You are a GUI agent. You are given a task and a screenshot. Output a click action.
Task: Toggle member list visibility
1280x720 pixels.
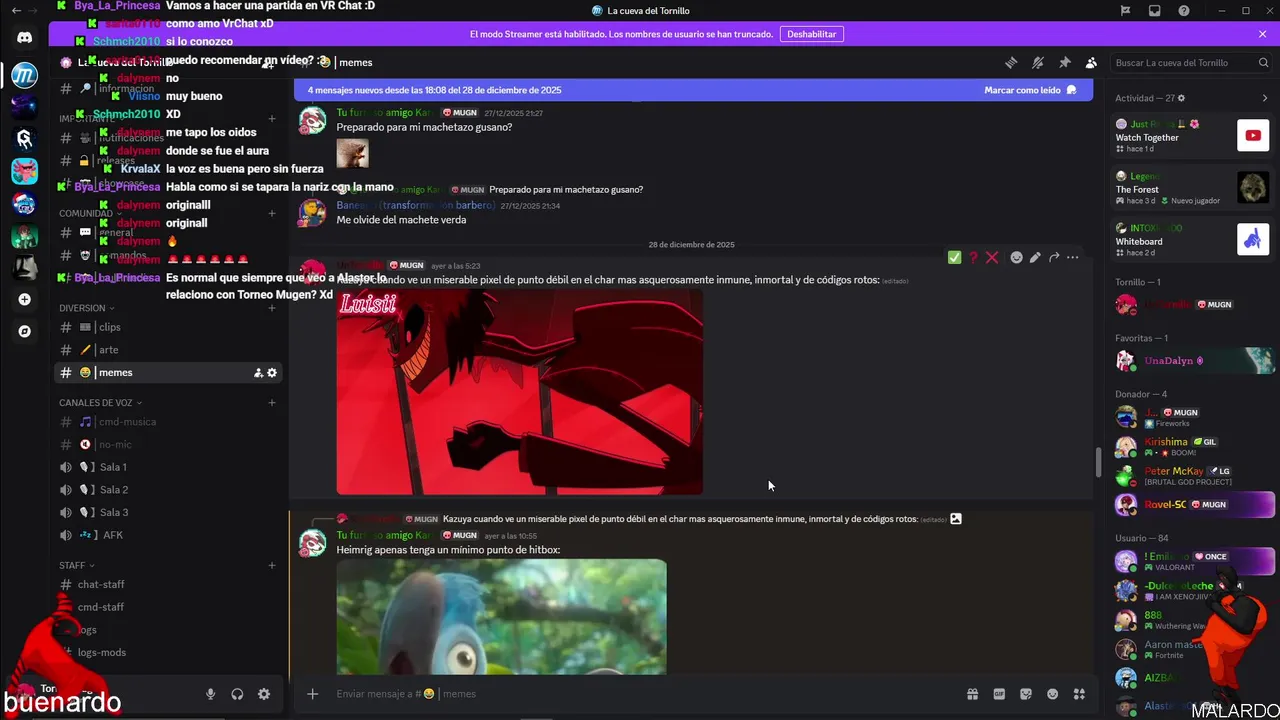1091,62
